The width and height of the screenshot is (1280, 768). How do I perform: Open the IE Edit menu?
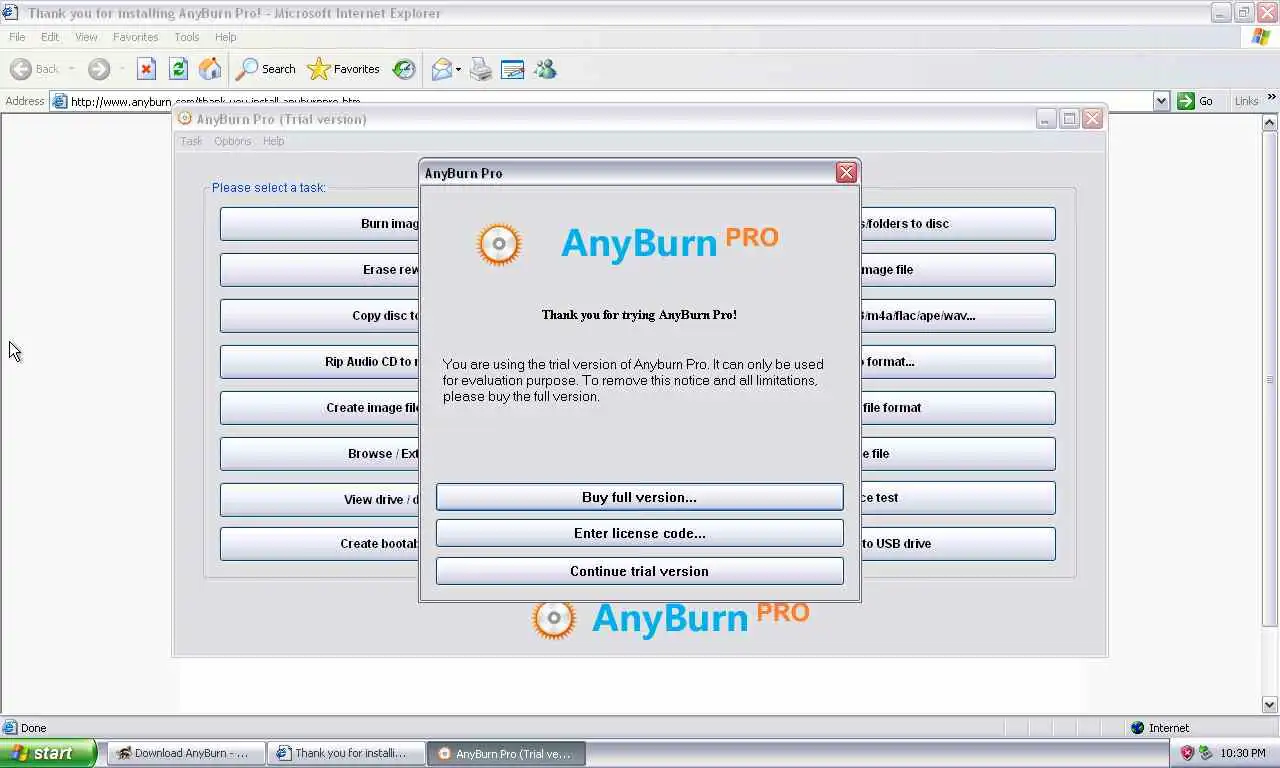click(x=50, y=37)
